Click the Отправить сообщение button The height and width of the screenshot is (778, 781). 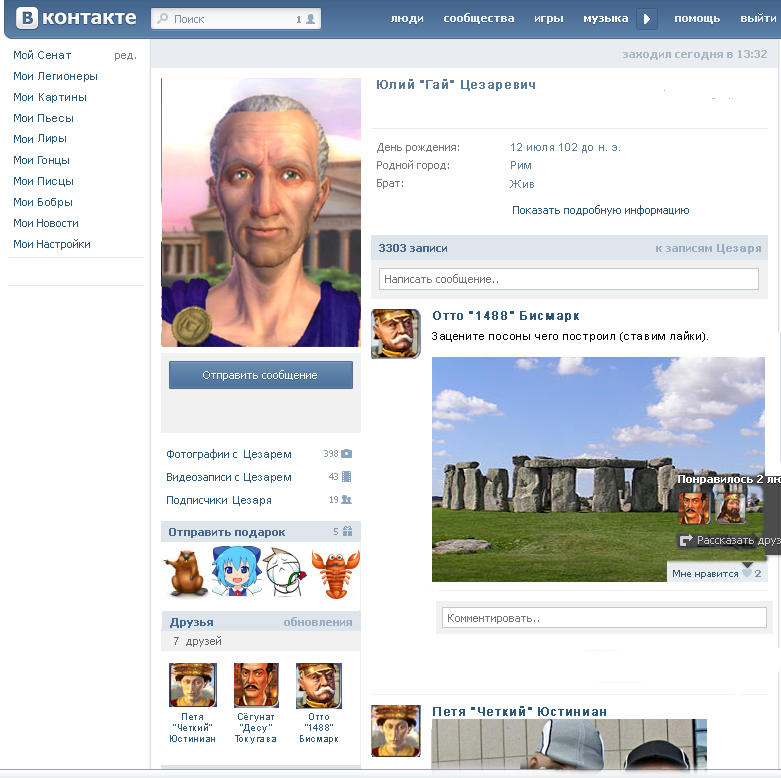click(260, 375)
